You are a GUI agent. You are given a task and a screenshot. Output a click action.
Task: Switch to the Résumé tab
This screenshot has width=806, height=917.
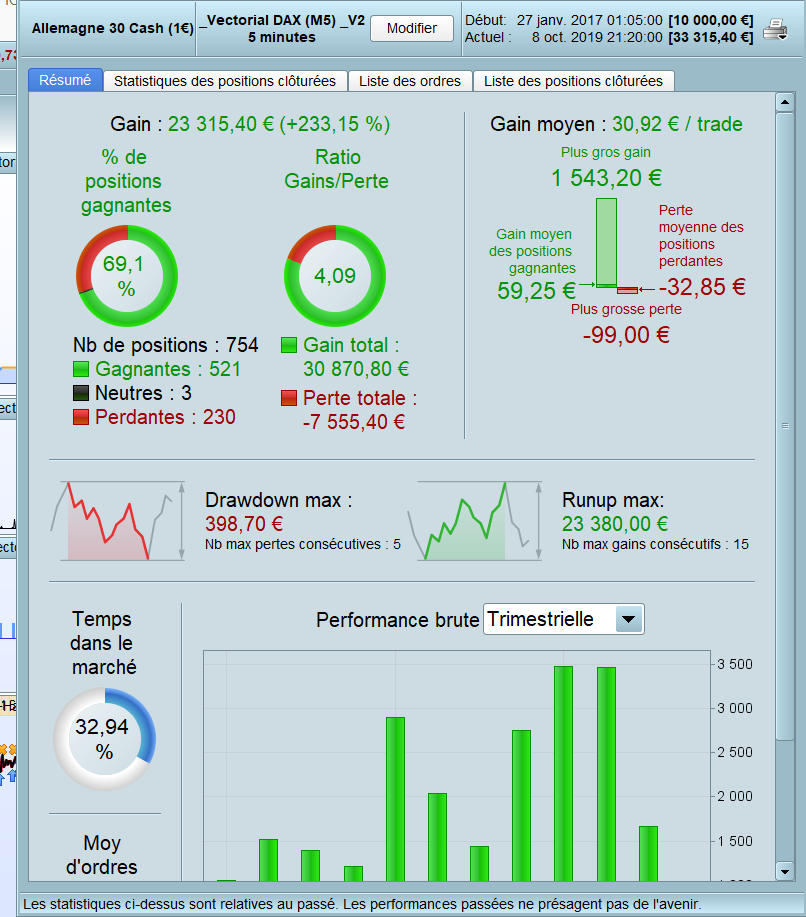[65, 80]
